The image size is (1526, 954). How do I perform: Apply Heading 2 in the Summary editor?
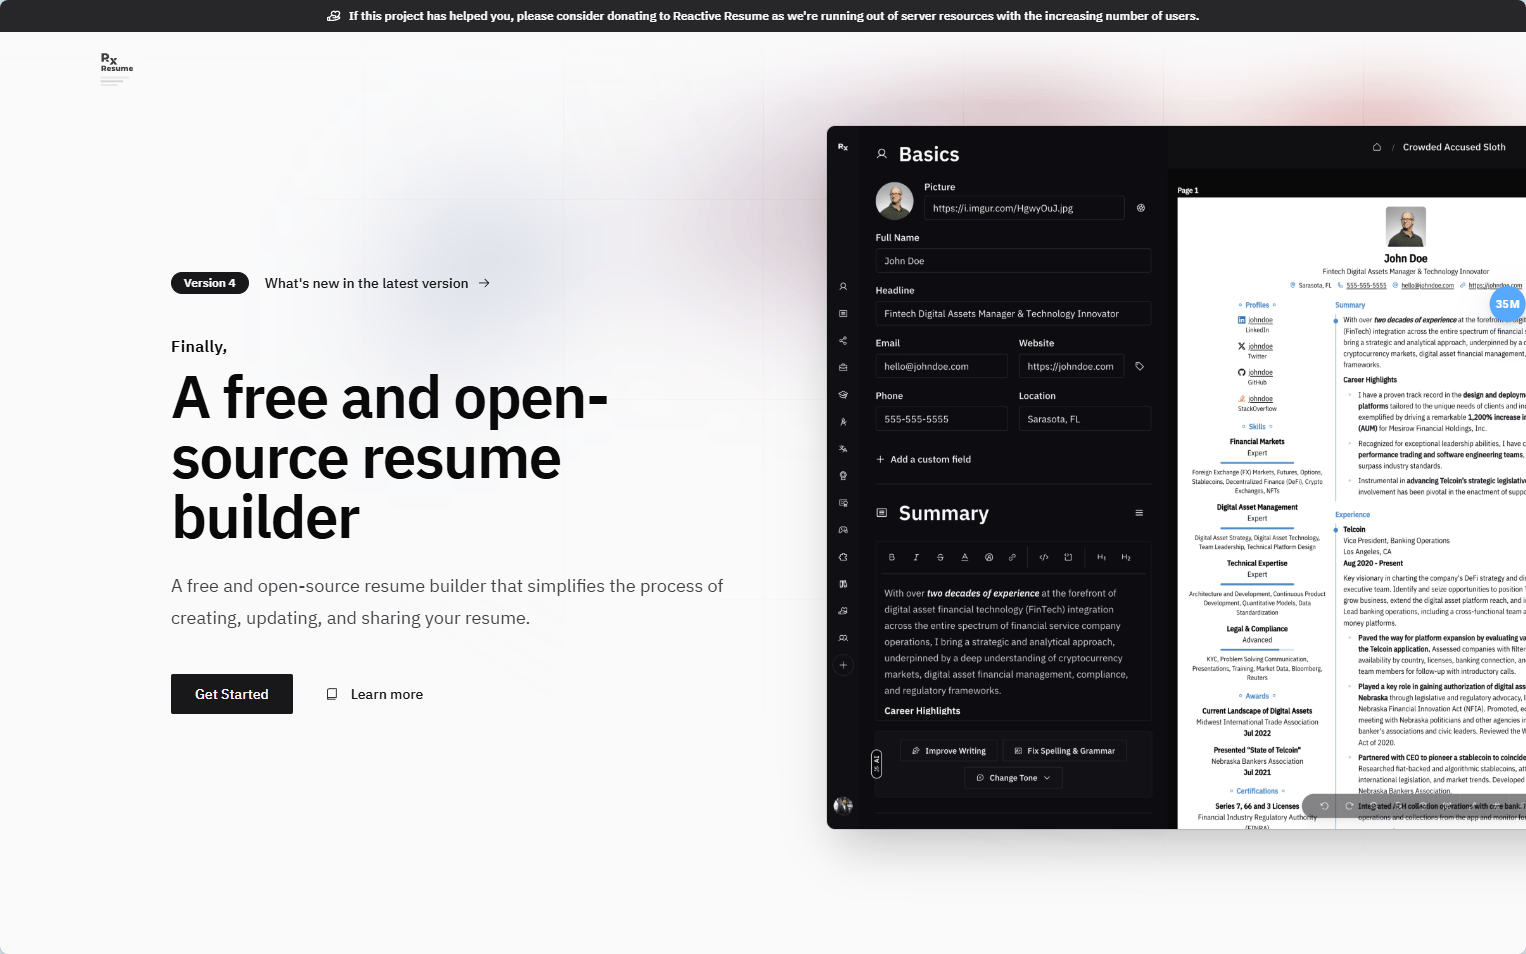click(1126, 557)
